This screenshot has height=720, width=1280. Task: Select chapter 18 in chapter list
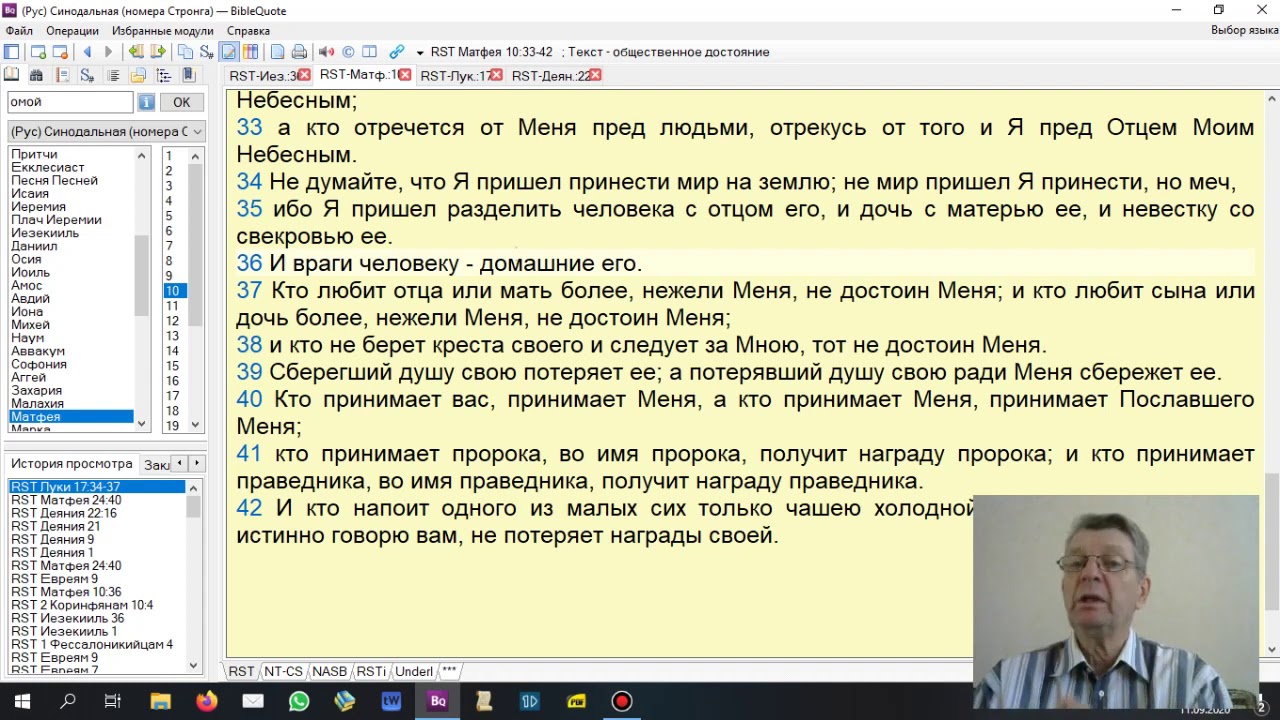(x=173, y=411)
